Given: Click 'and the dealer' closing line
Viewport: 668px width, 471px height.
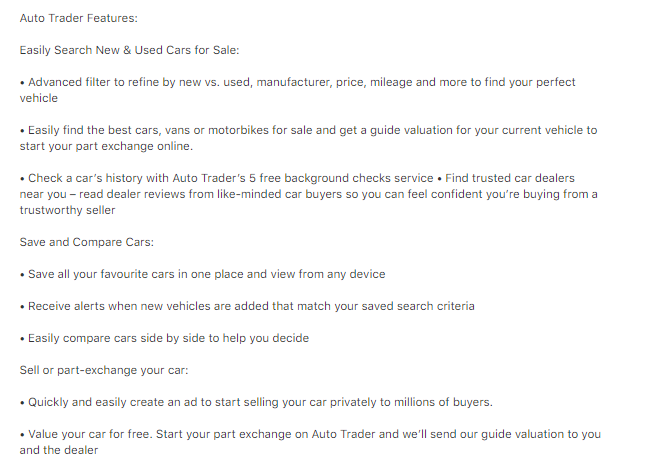Looking at the screenshot, I should point(59,450).
